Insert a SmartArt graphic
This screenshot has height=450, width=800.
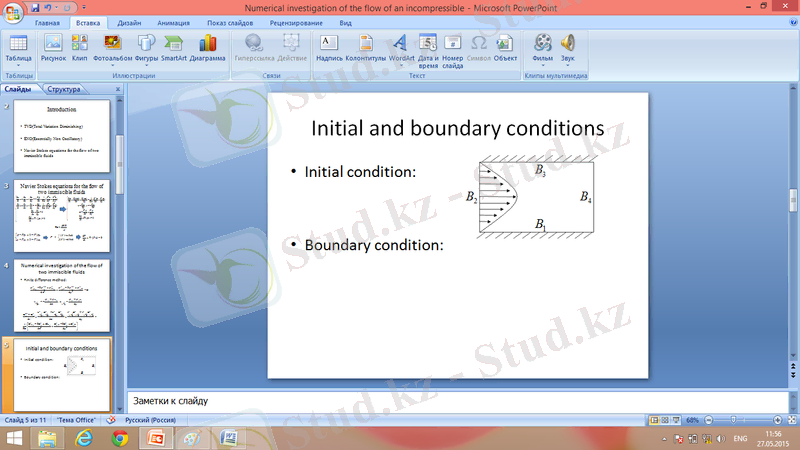[x=174, y=47]
